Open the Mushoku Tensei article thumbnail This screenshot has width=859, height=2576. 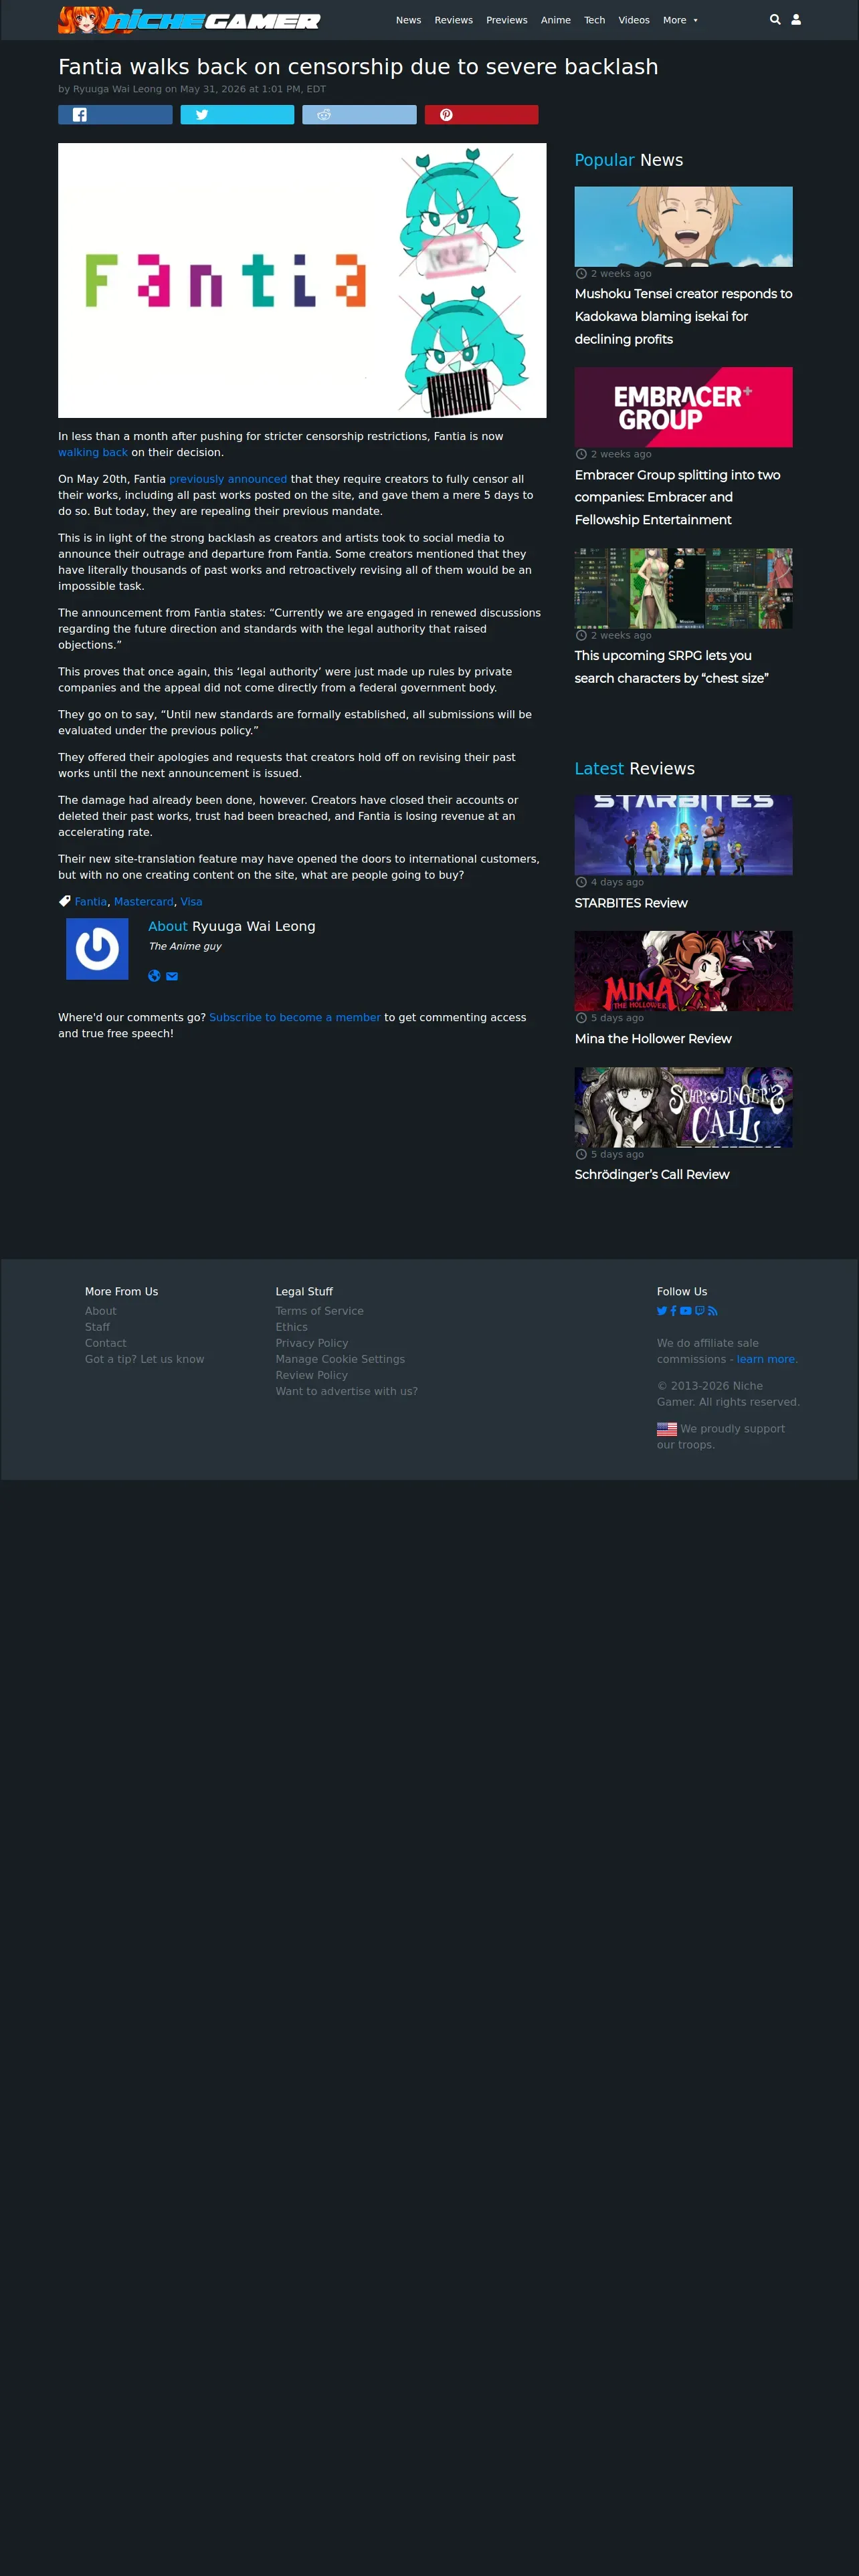click(683, 227)
